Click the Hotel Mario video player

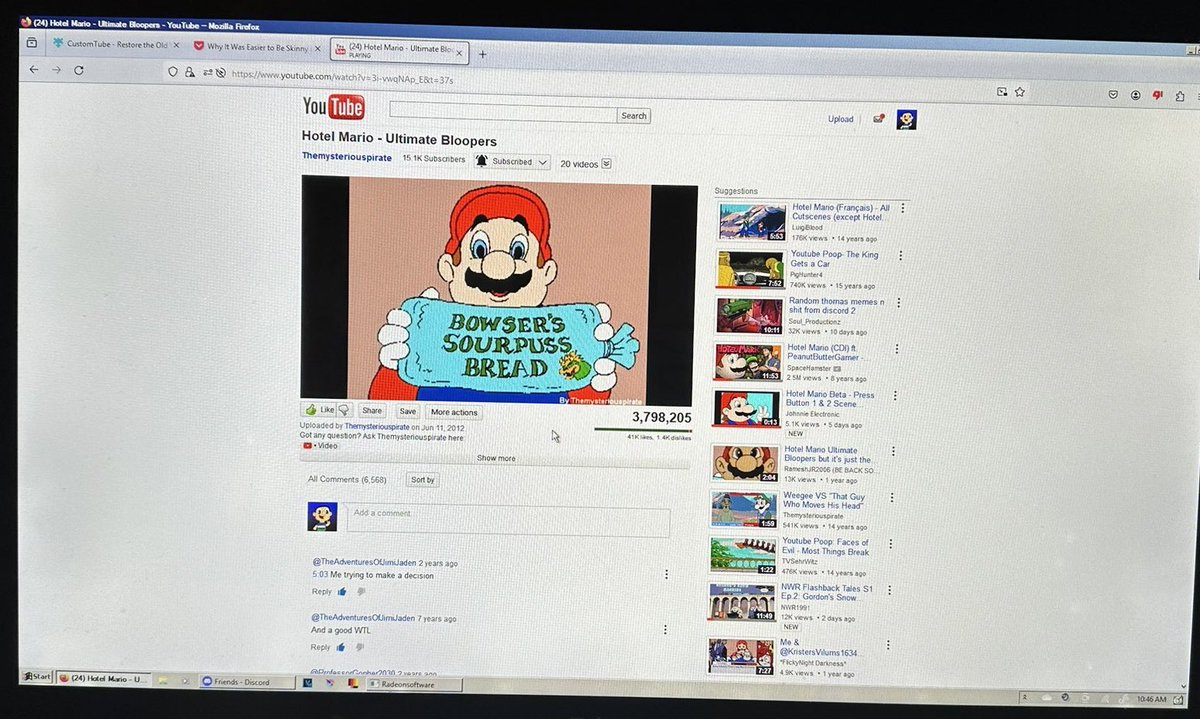click(x=499, y=290)
